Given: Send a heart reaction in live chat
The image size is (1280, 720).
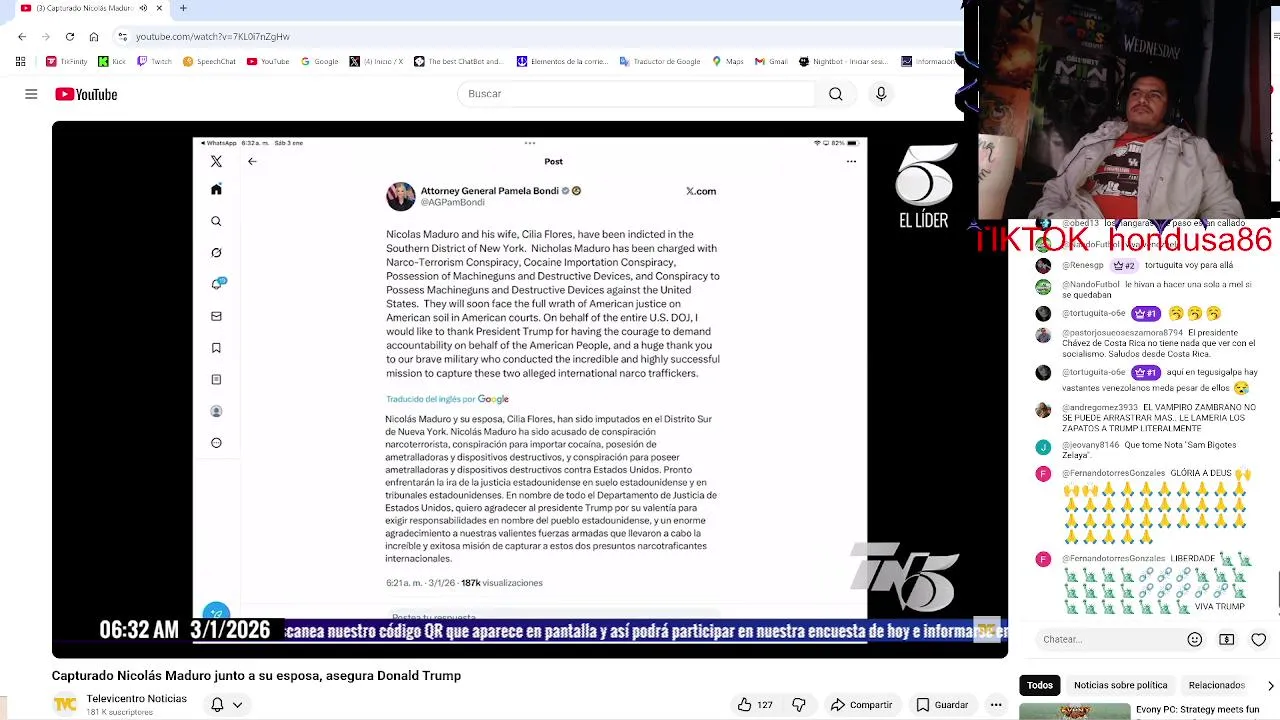Looking at the screenshot, I should tap(1259, 639).
